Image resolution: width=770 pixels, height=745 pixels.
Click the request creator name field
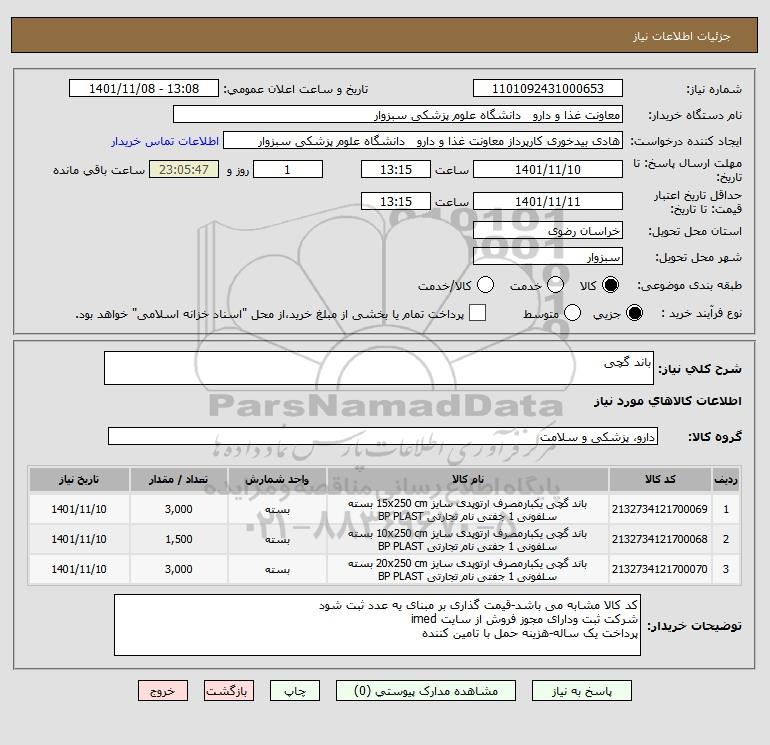(423, 141)
